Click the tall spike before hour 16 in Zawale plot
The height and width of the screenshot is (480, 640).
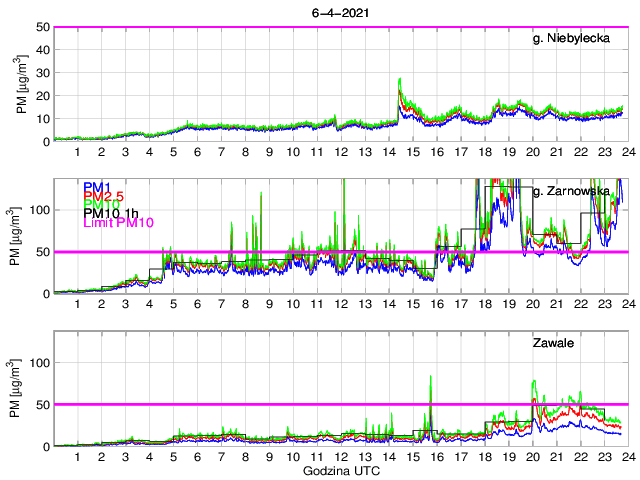click(431, 378)
